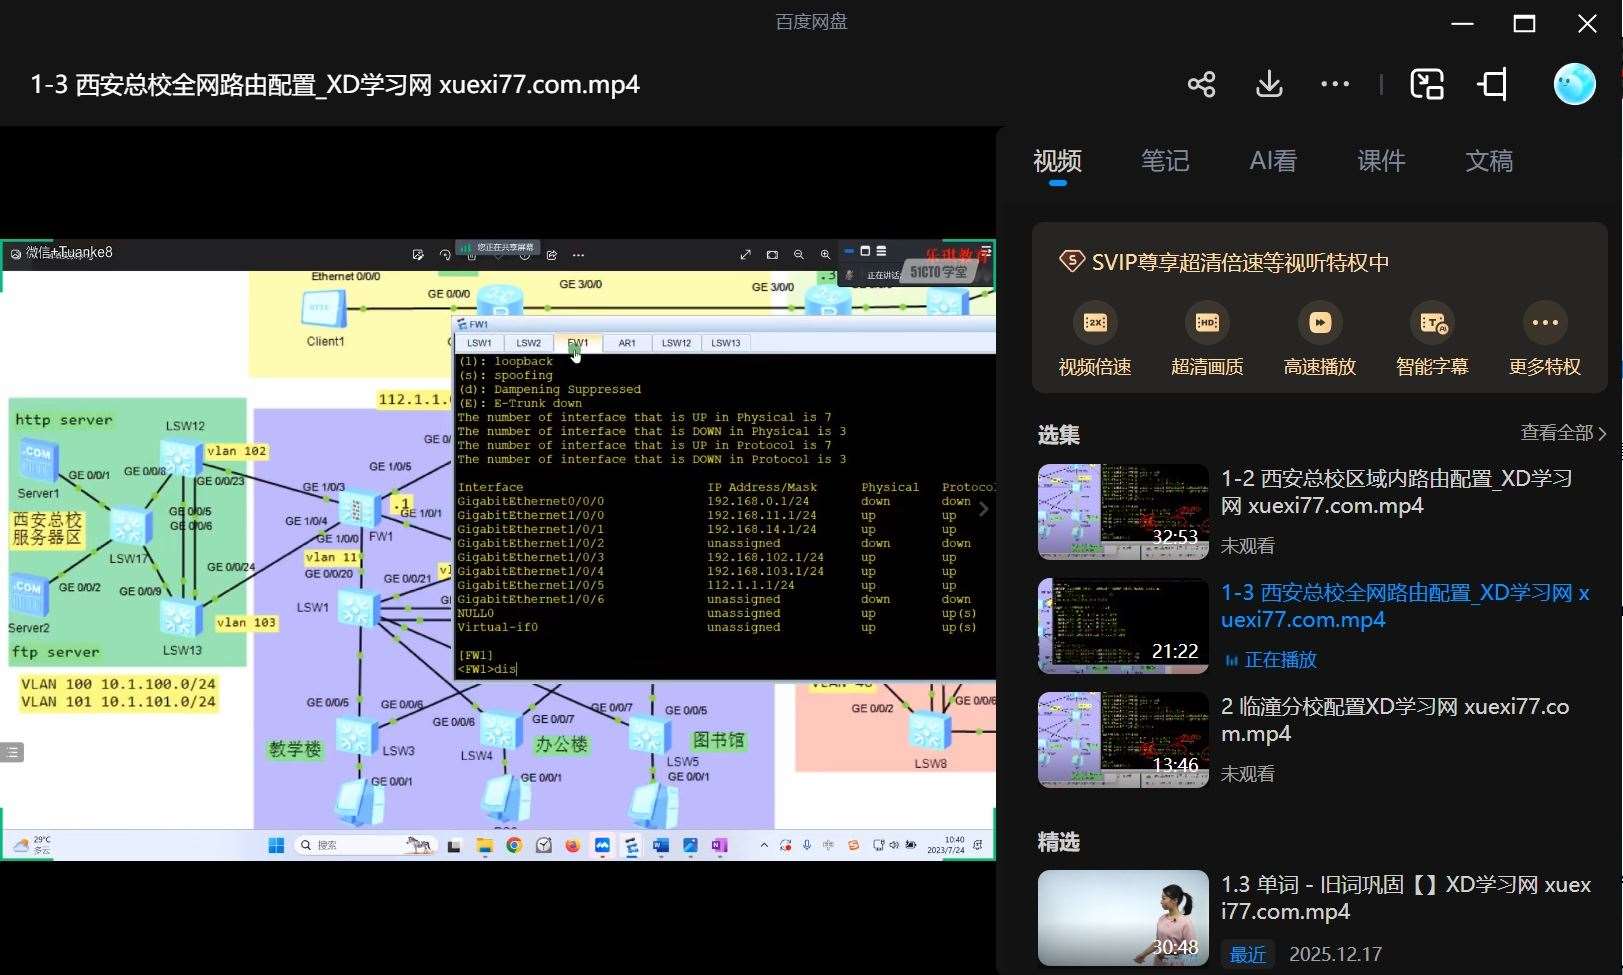Viewport: 1623px width, 975px height.
Task: Collapse the right side panel arrow
Action: click(984, 509)
